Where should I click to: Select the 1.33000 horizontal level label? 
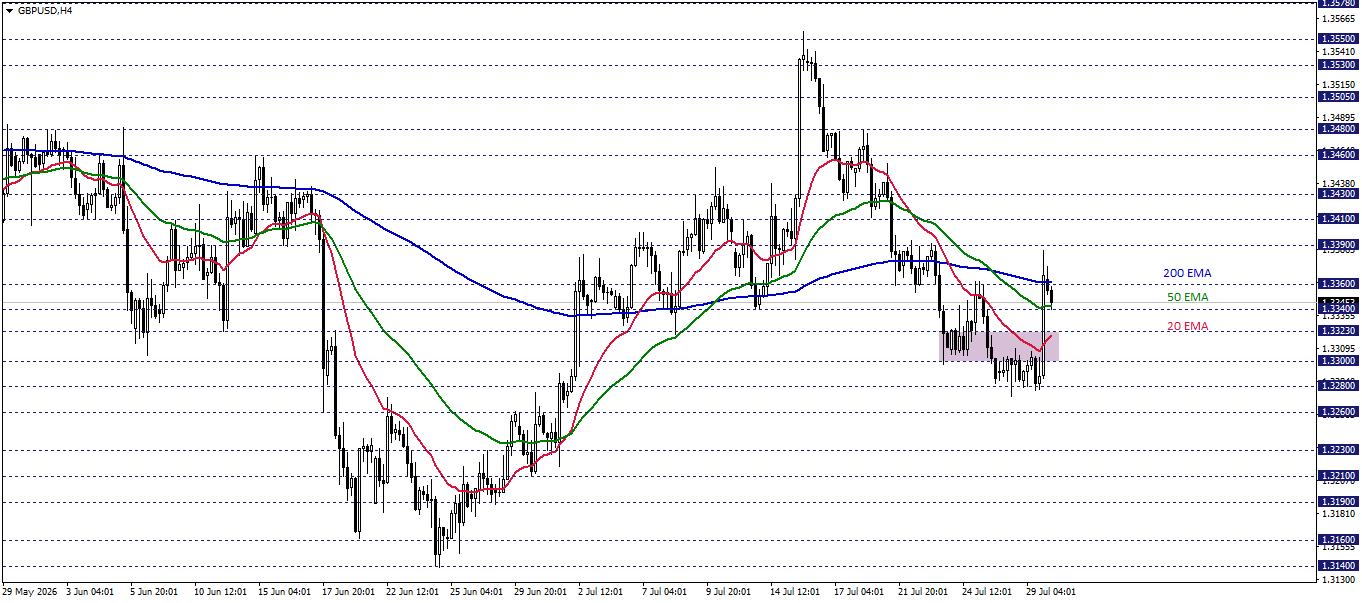tap(1338, 360)
